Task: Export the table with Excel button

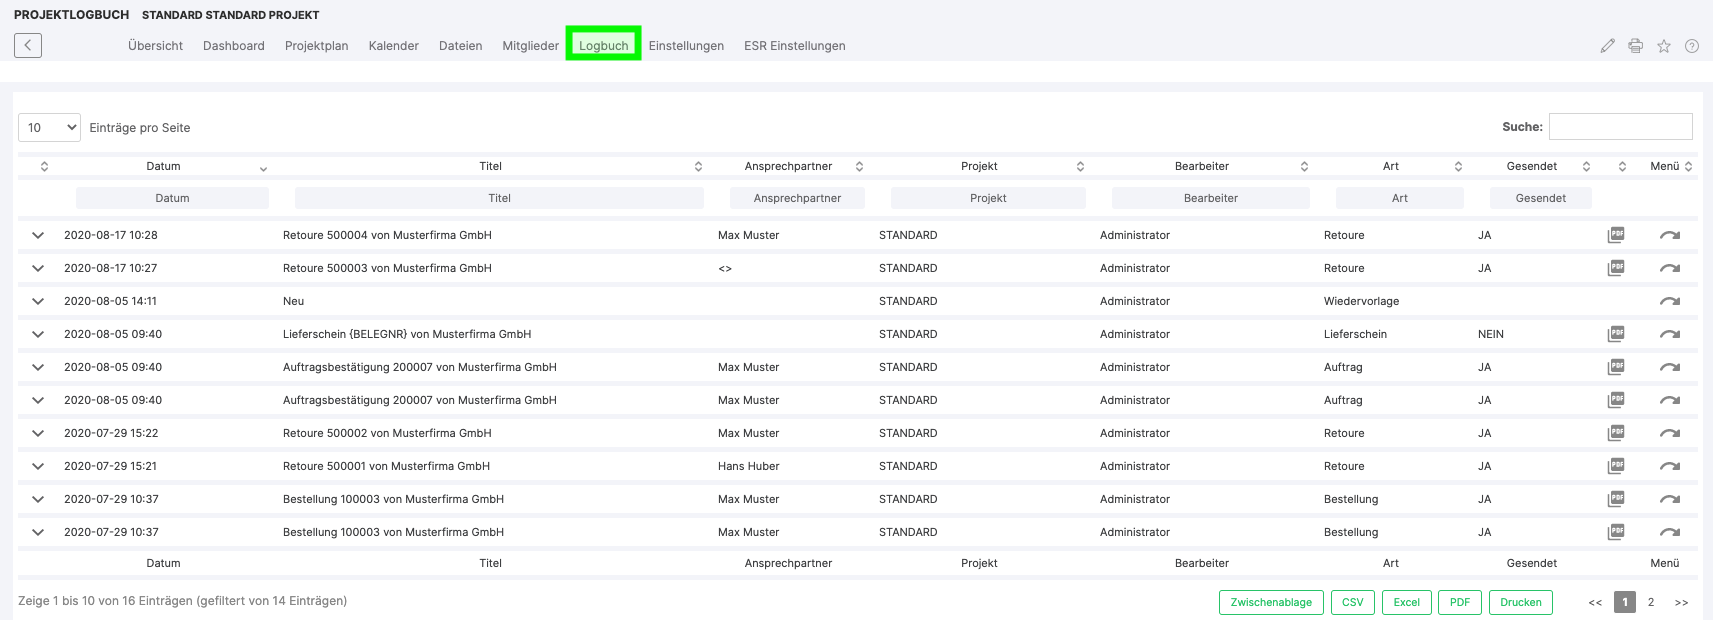Action: pos(1406,602)
